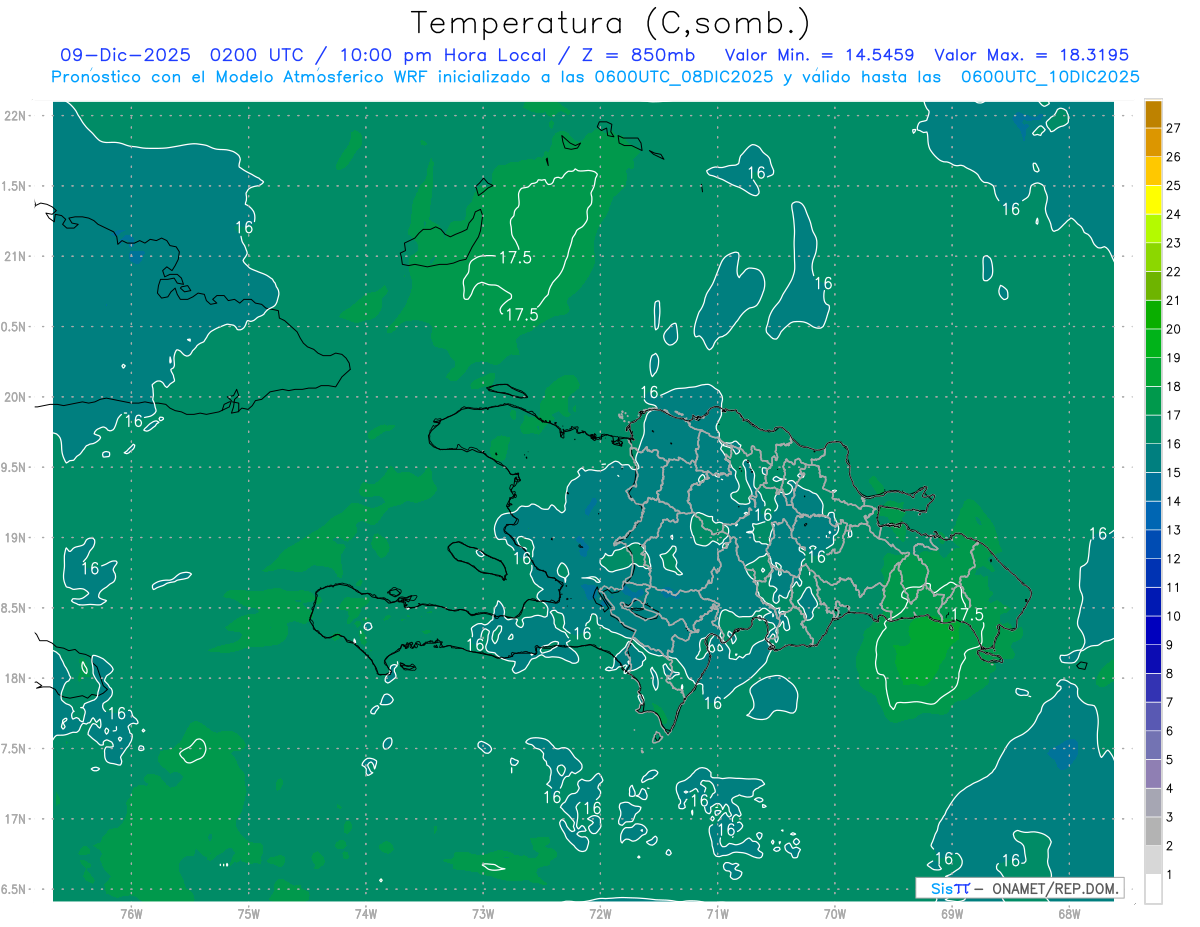1200x927 pixels.
Task: Click the colorbar legend number 21
Action: point(1174,300)
